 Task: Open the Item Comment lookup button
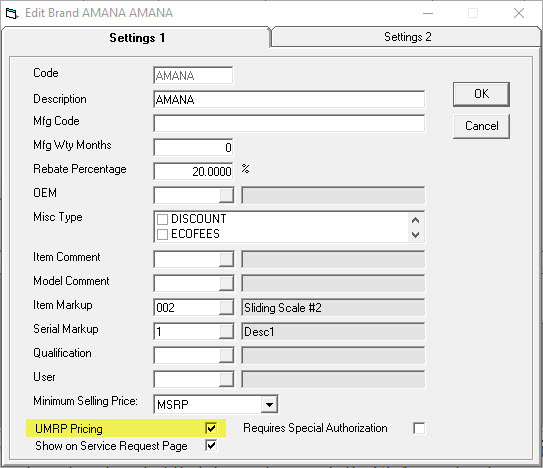tap(226, 259)
